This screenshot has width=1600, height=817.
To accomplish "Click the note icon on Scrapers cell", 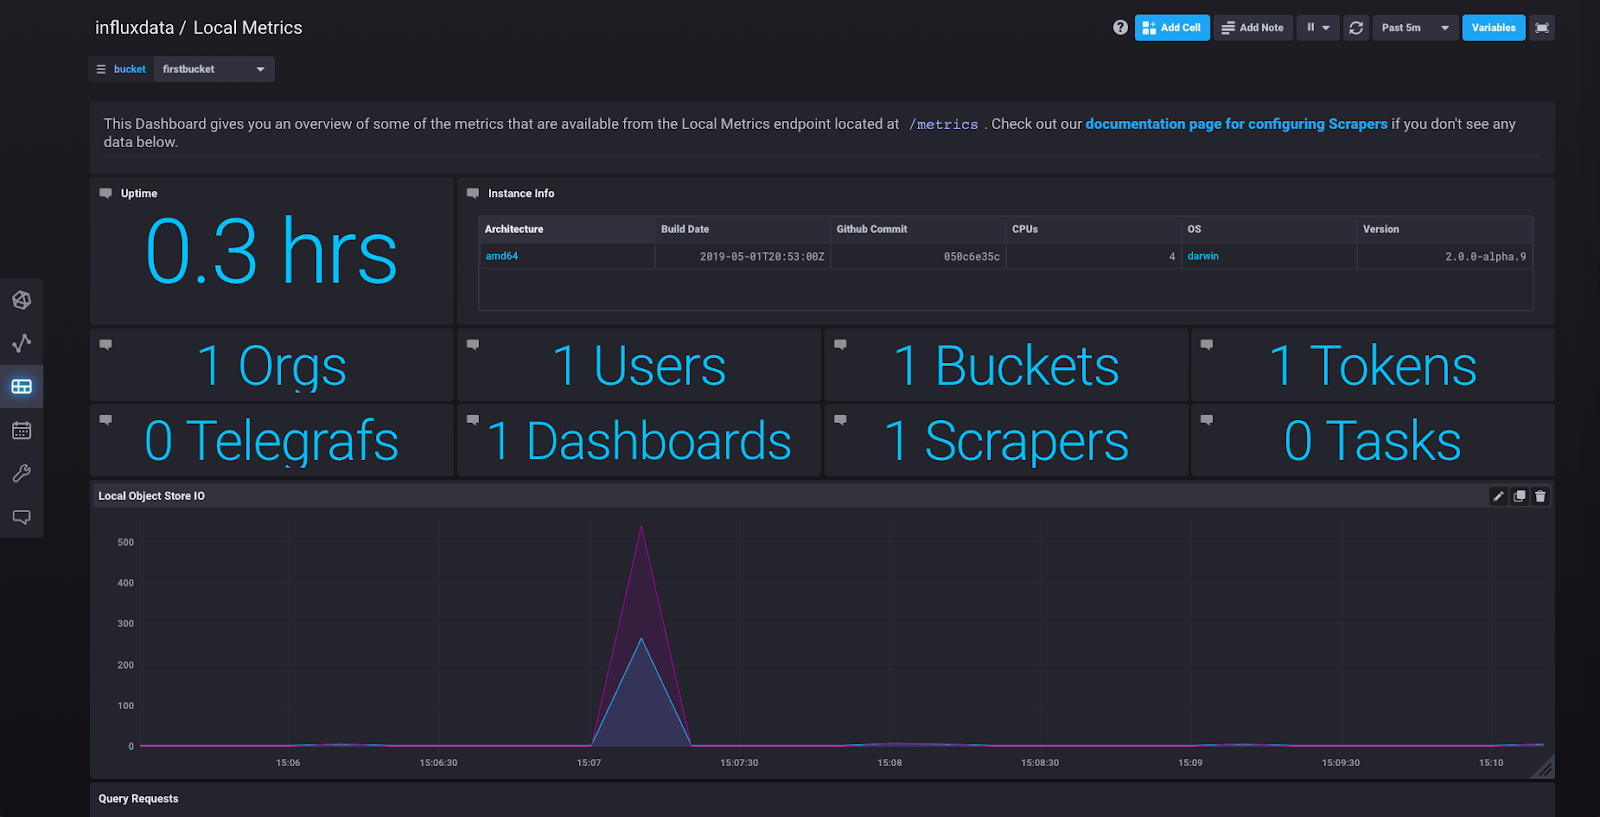I will [840, 419].
